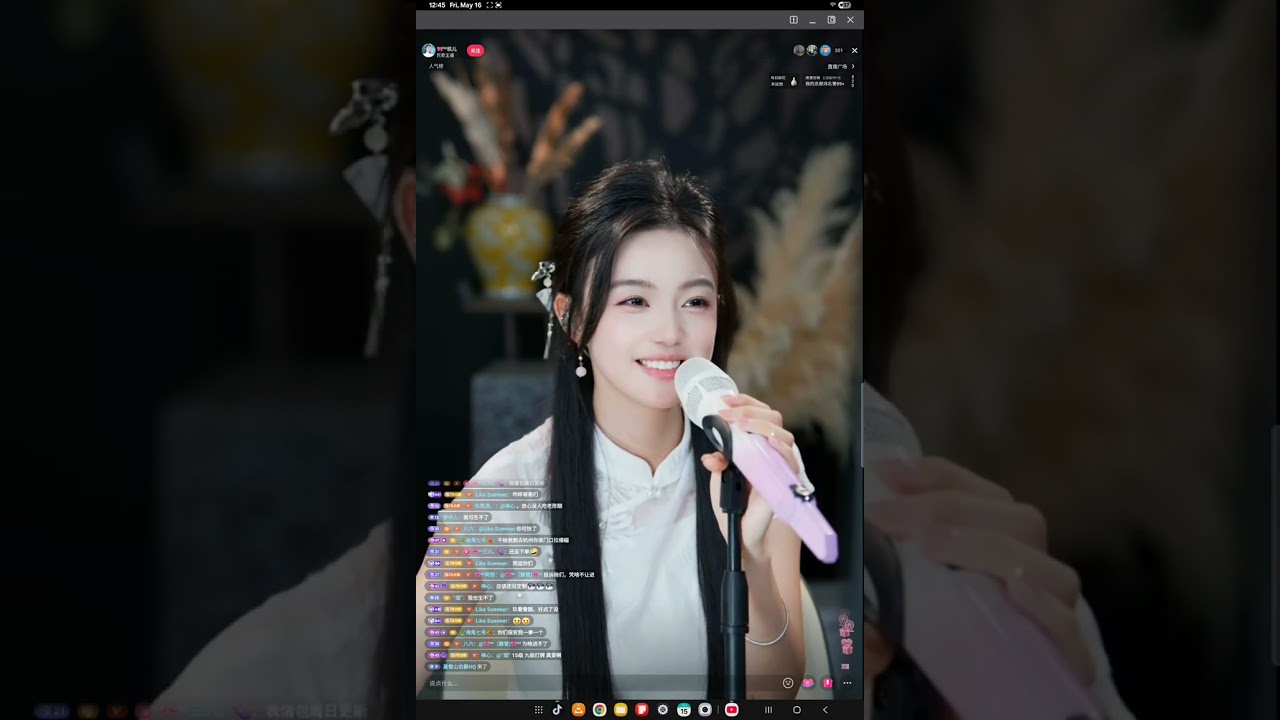Open the emoji picker in comment bar

point(788,683)
